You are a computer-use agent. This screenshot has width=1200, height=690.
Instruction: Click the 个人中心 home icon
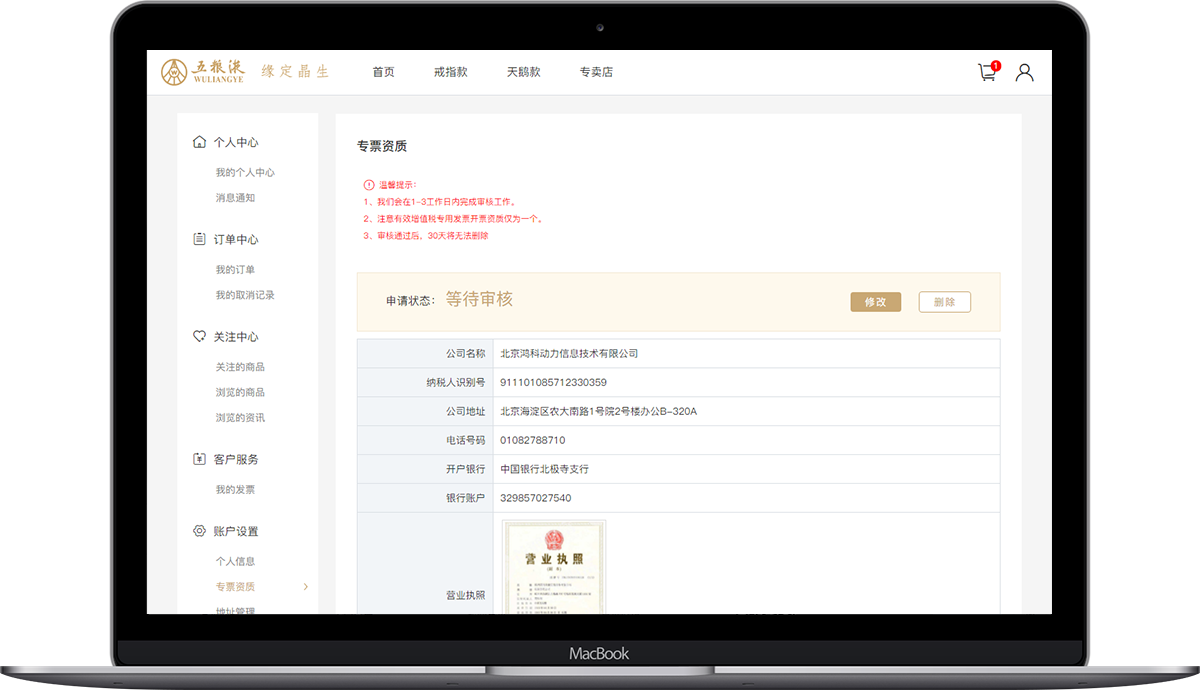(199, 142)
